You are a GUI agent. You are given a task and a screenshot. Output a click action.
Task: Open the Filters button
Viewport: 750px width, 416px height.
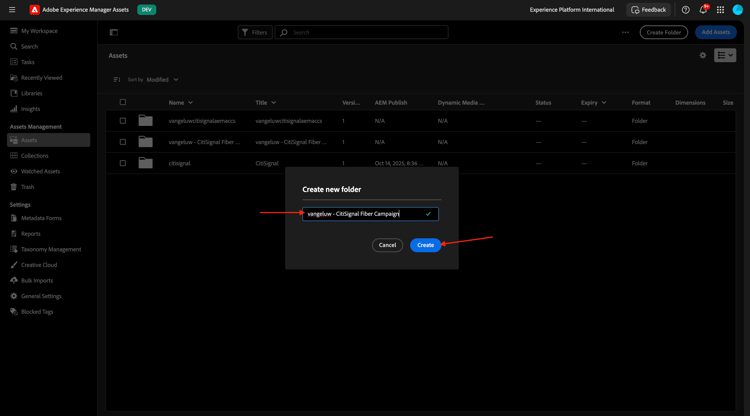click(x=255, y=33)
